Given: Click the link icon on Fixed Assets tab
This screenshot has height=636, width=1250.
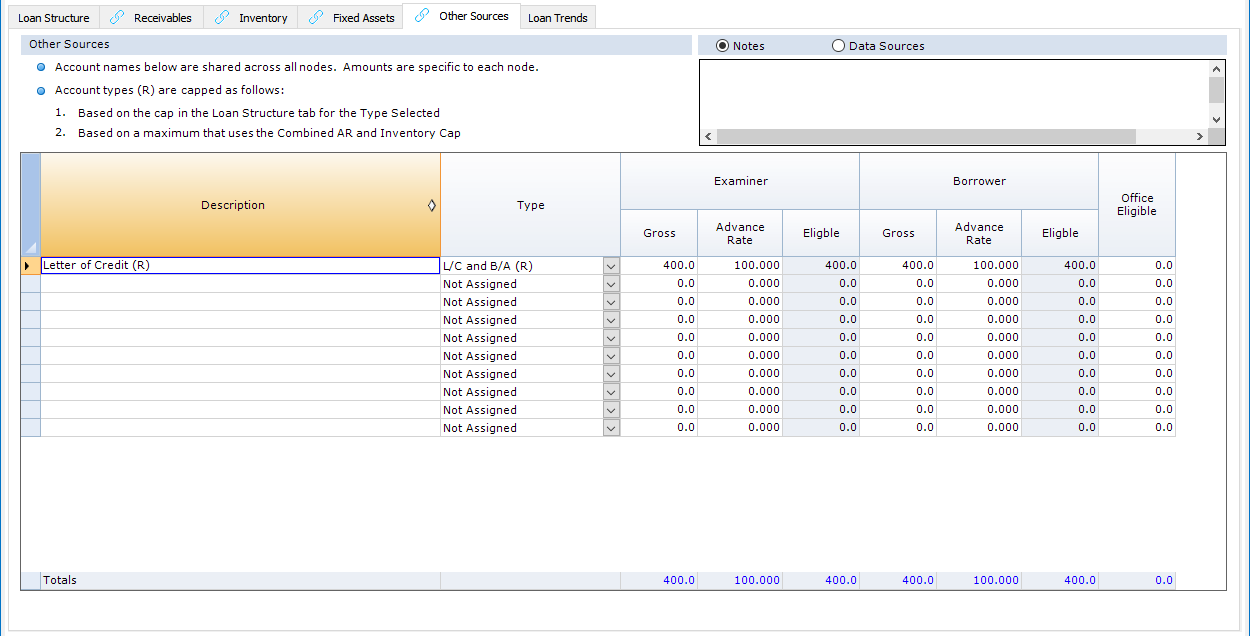Looking at the screenshot, I should (316, 17).
